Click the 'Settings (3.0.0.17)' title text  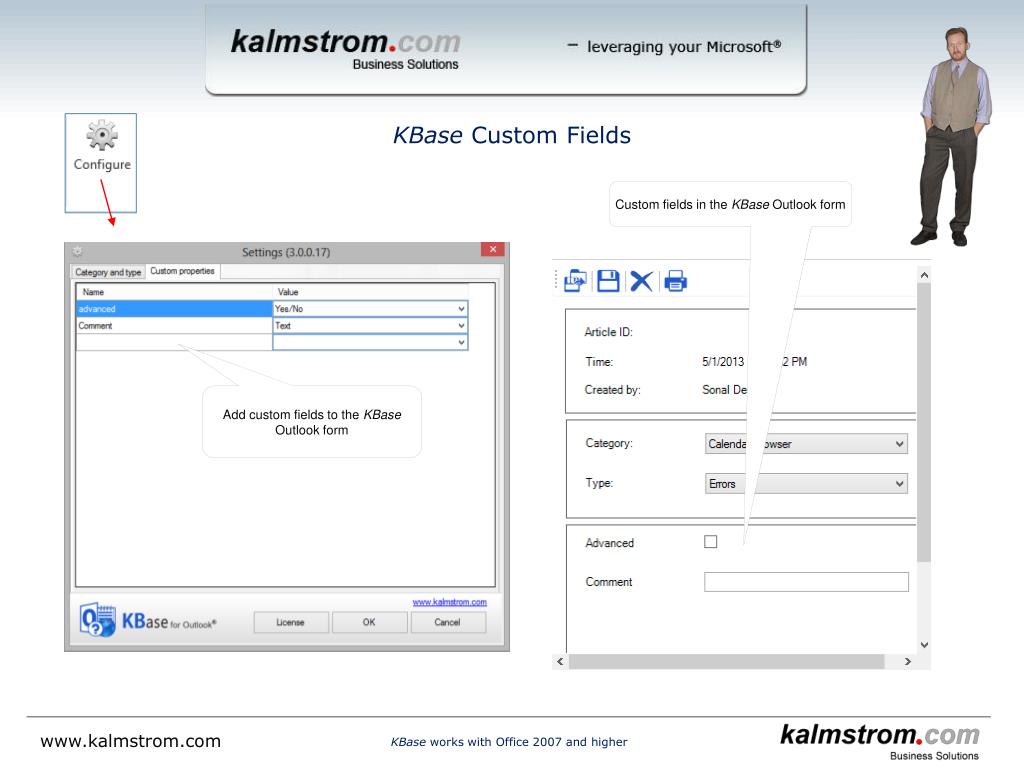[x=286, y=252]
